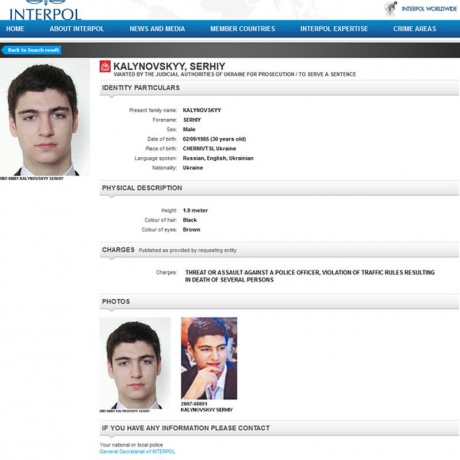Viewport: 460px width, 460px height.
Task: Open the HOME menu item
Action: pos(15,29)
